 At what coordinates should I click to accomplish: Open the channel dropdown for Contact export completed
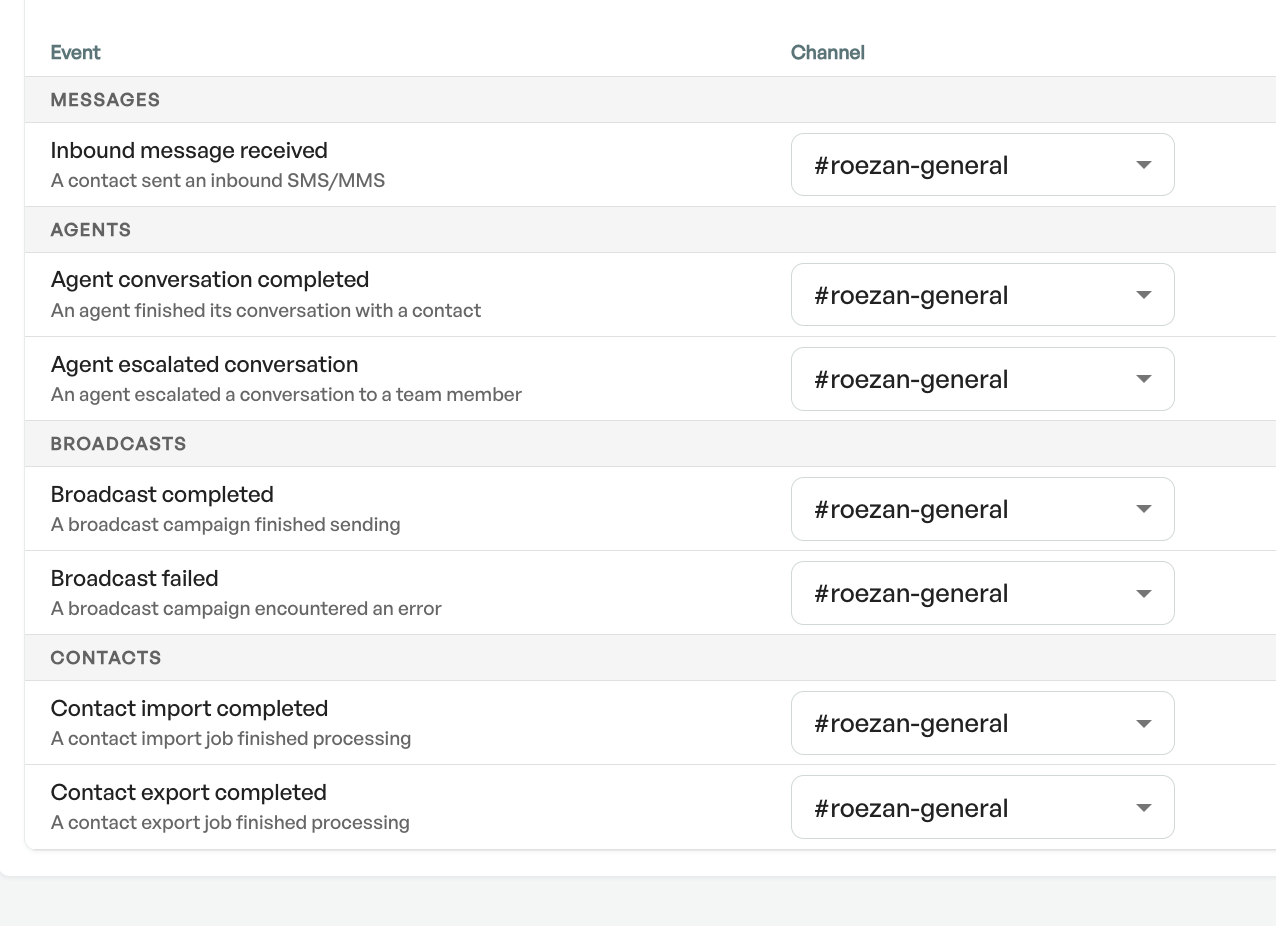(982, 807)
